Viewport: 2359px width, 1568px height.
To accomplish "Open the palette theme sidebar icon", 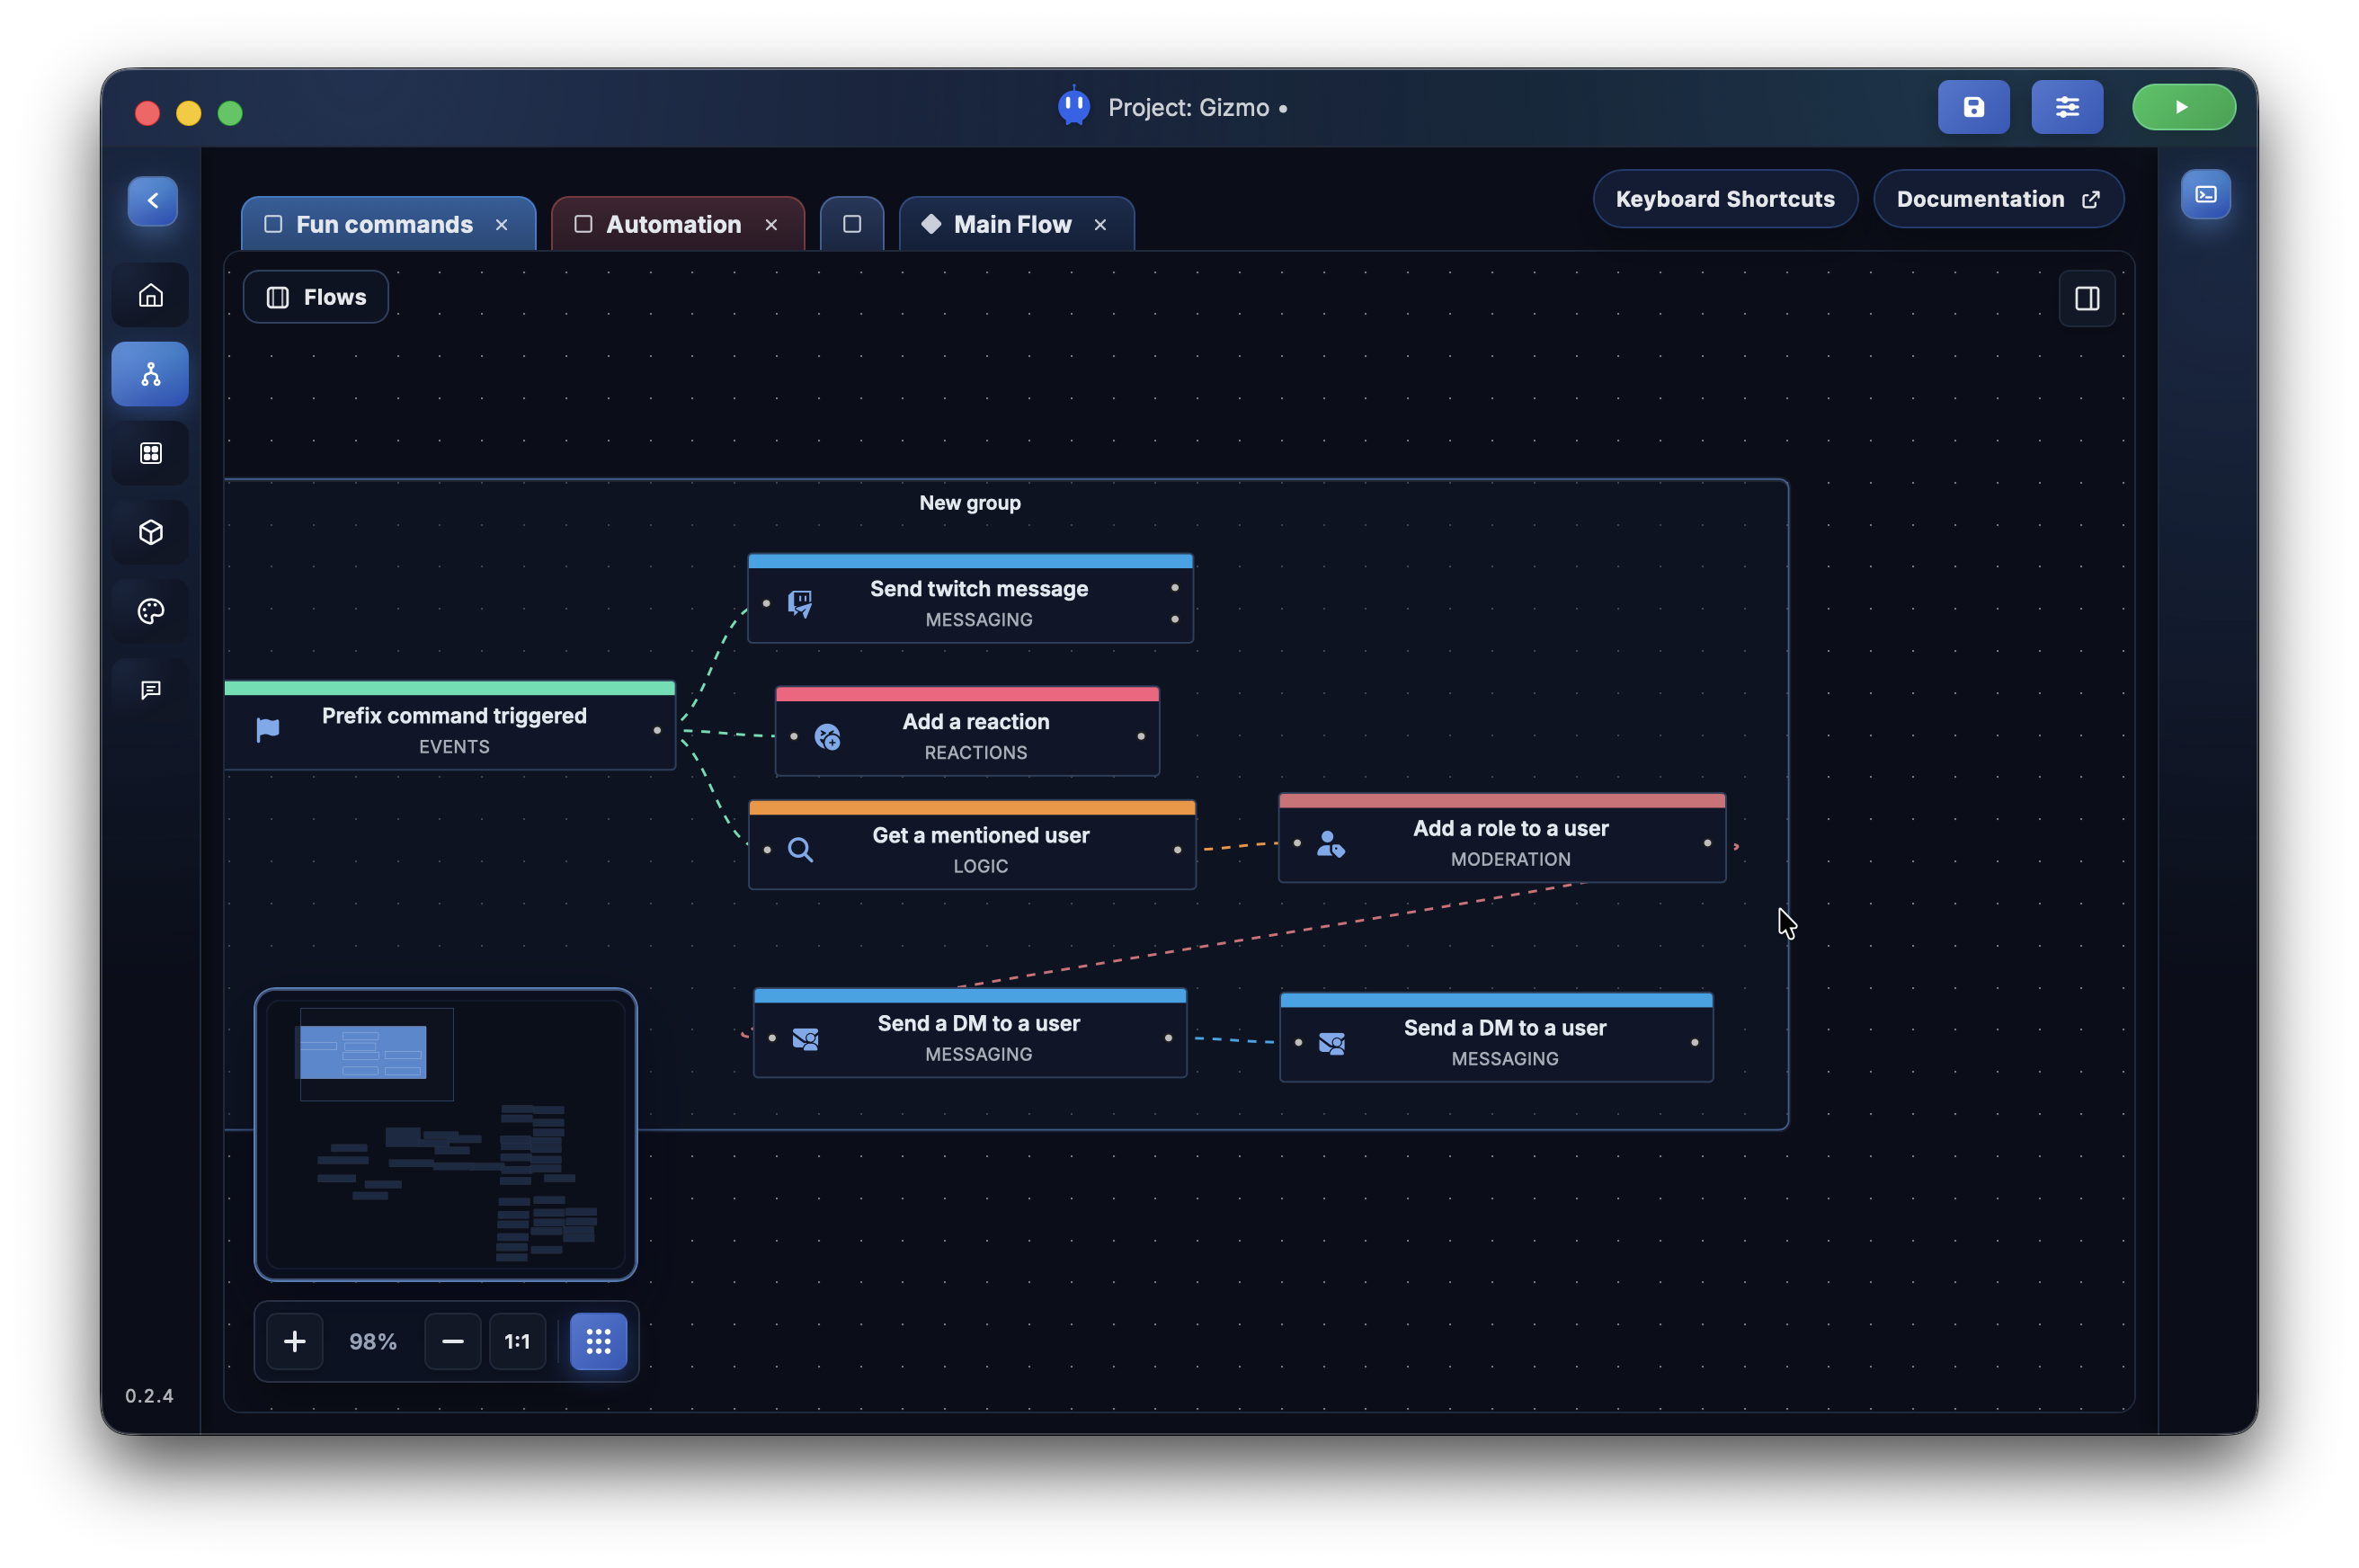I will point(151,611).
